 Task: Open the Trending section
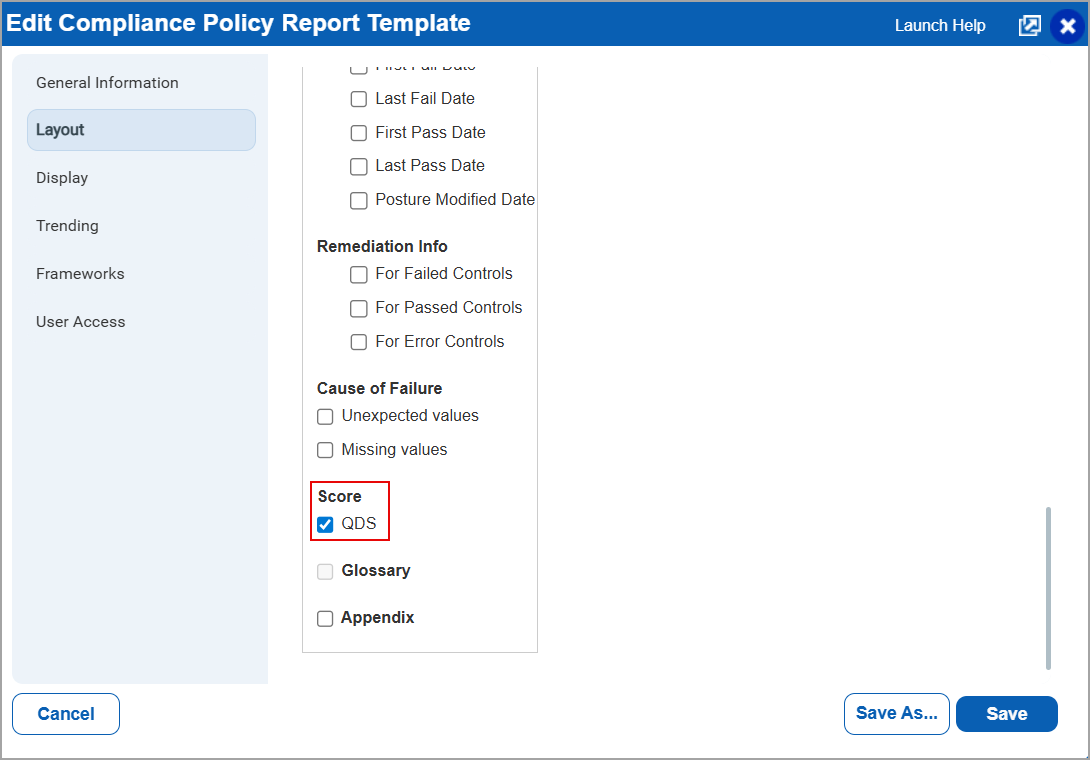(x=67, y=225)
